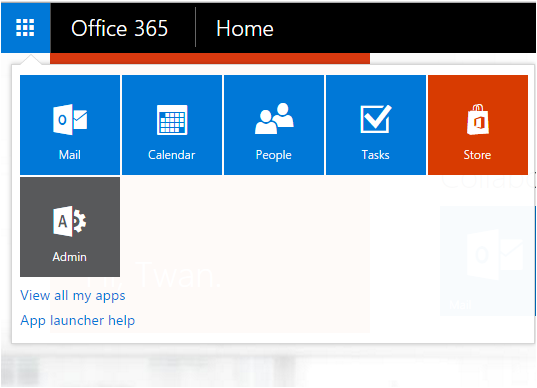Image resolution: width=537 pixels, height=388 pixels.
Task: Open App launcher help link
Action: coord(78,321)
